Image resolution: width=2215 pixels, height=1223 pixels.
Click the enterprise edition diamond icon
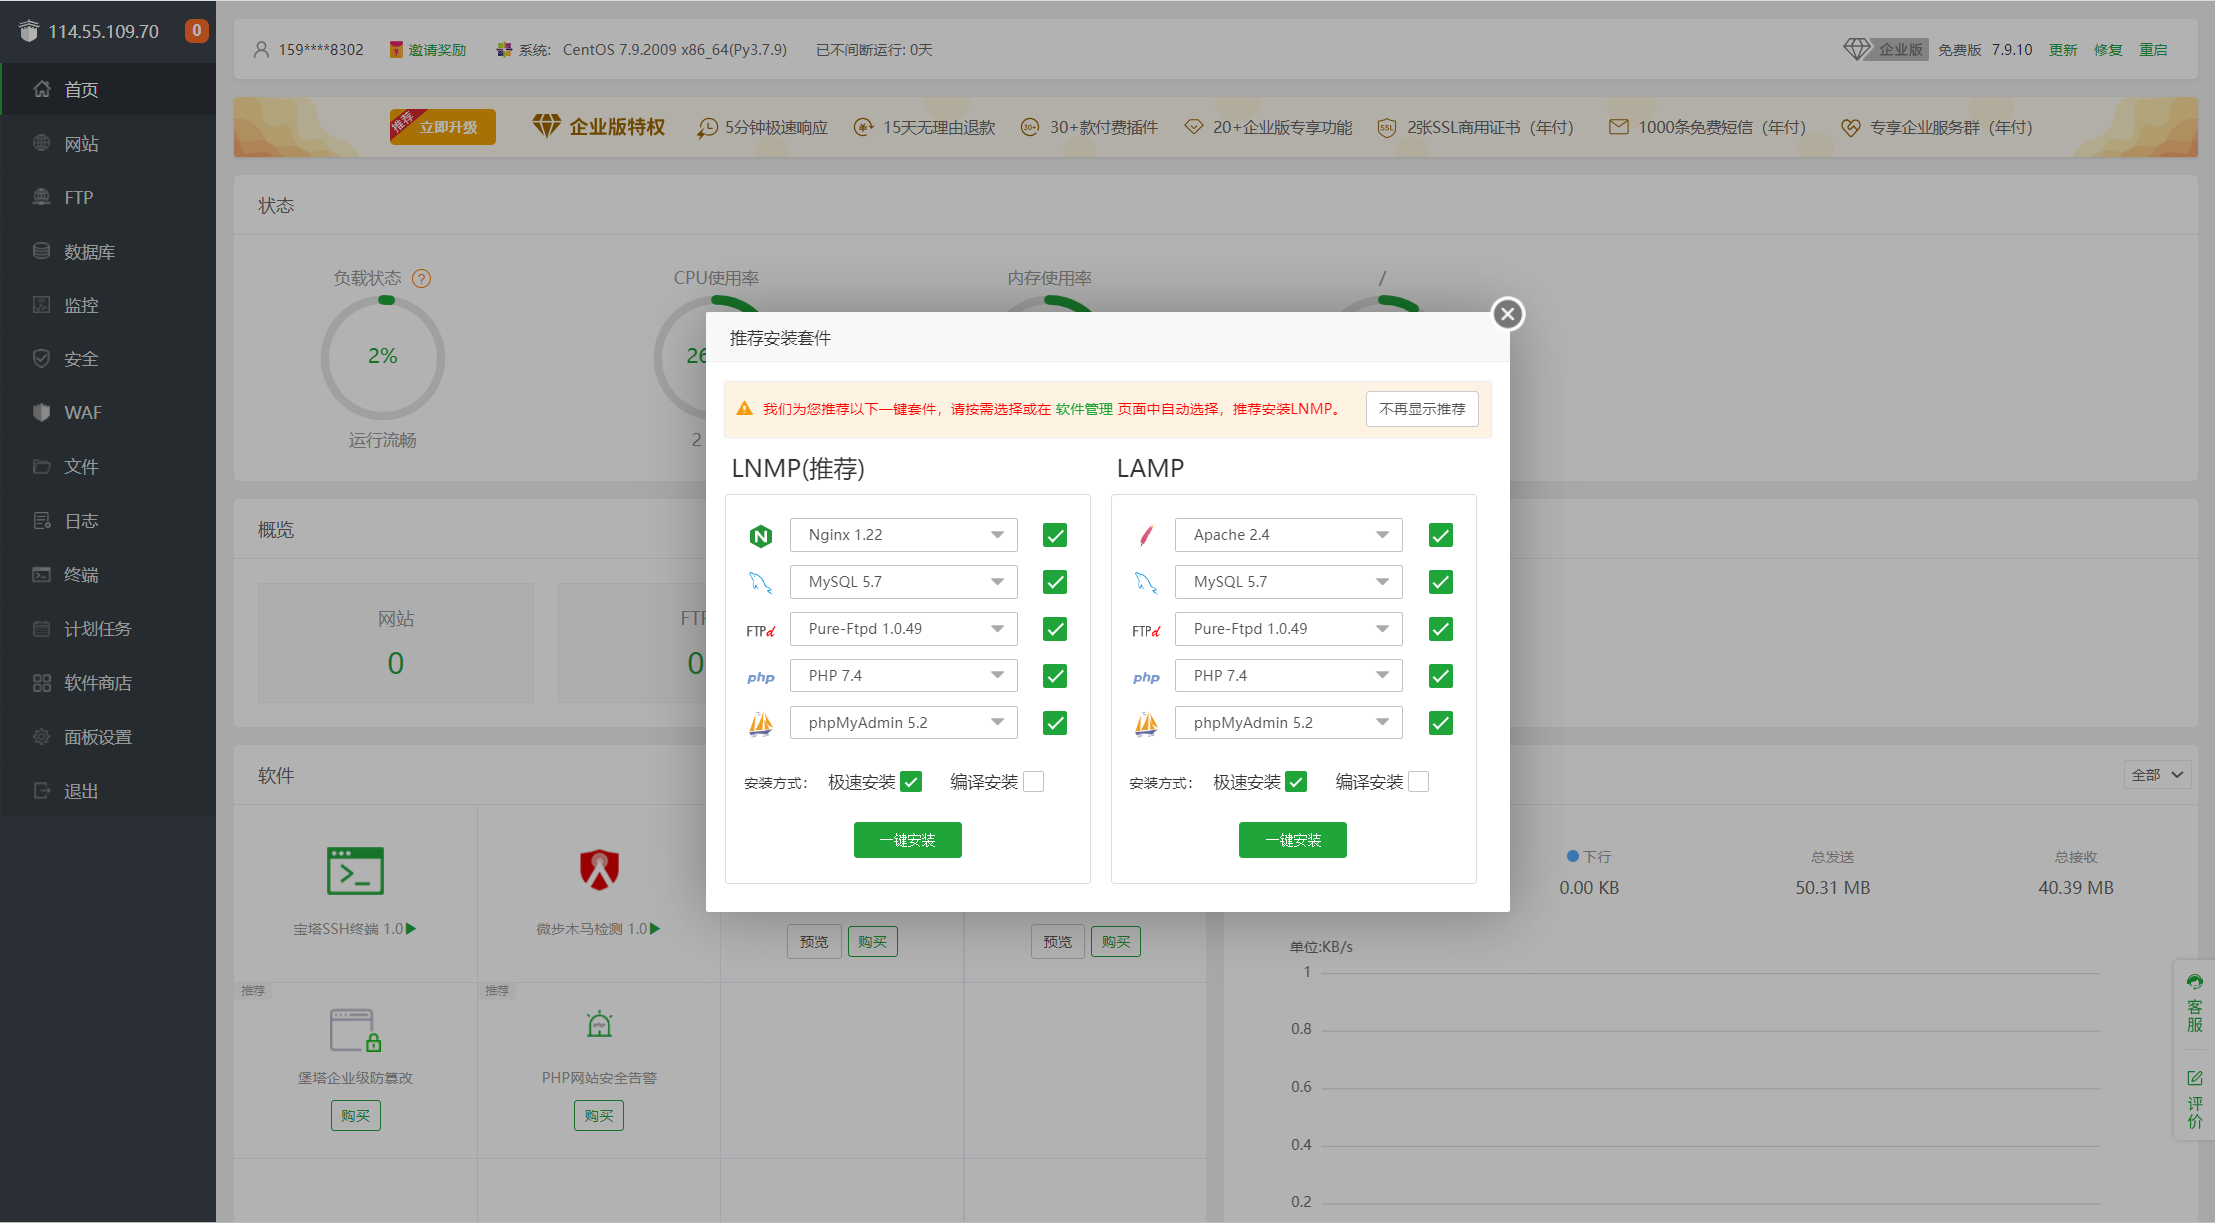point(1857,49)
